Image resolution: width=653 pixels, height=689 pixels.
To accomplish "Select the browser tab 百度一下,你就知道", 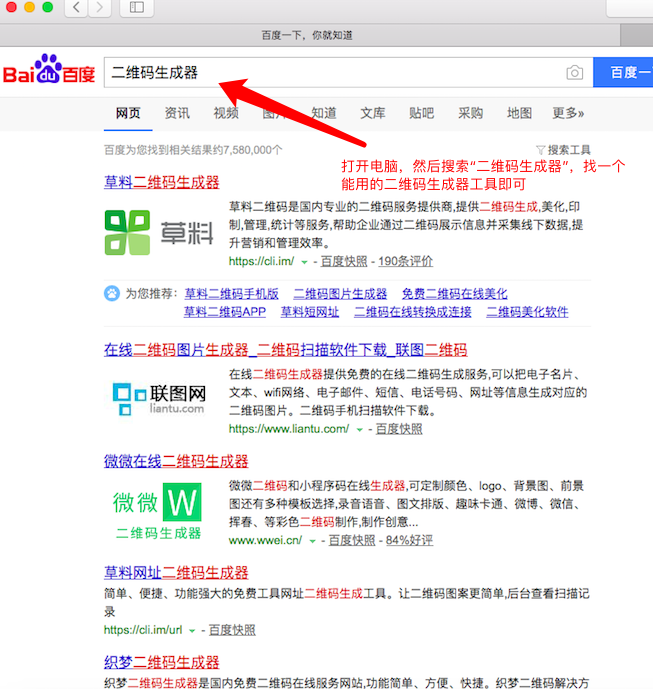I will tap(307, 35).
